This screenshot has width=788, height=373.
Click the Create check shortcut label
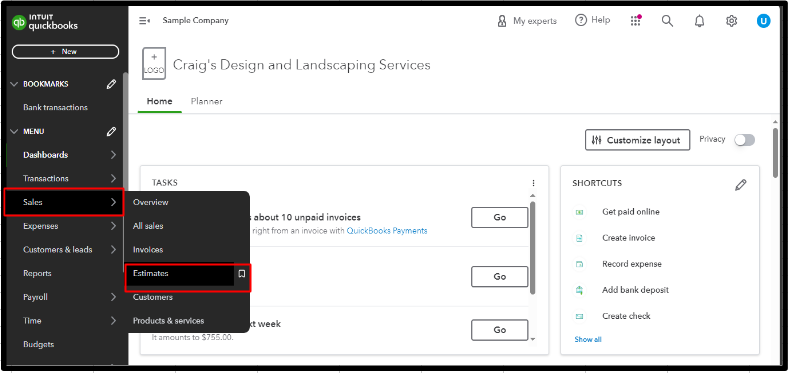pyautogui.click(x=626, y=316)
